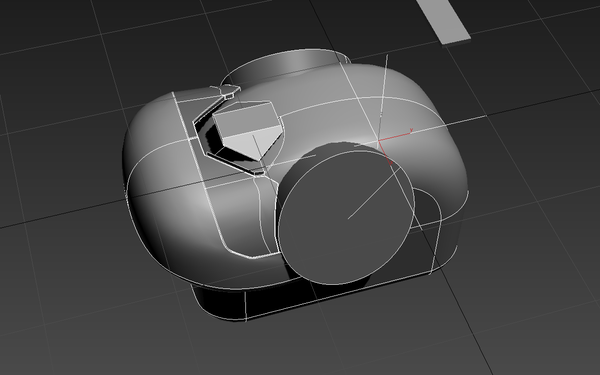
Task: Select the vertical line extending above the gizmo
Action: [383, 98]
